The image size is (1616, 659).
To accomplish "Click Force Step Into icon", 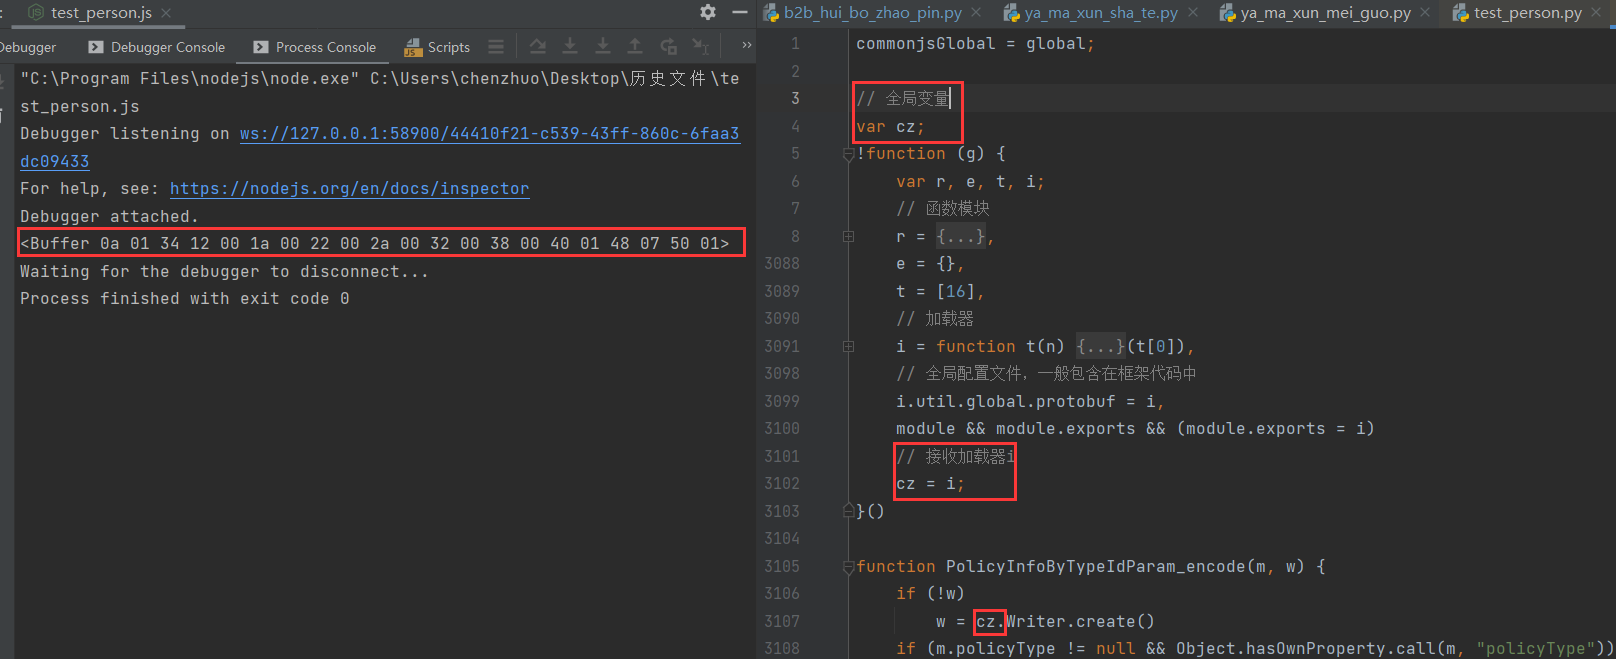I will click(x=603, y=46).
